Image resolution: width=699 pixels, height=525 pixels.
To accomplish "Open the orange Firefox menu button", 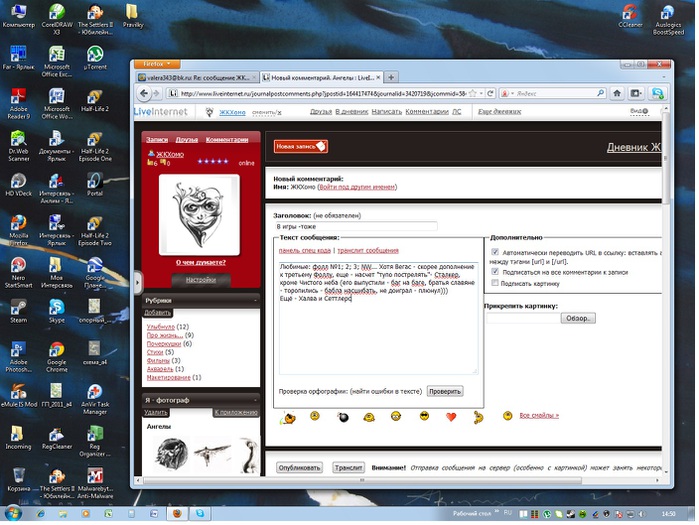I will 156,64.
